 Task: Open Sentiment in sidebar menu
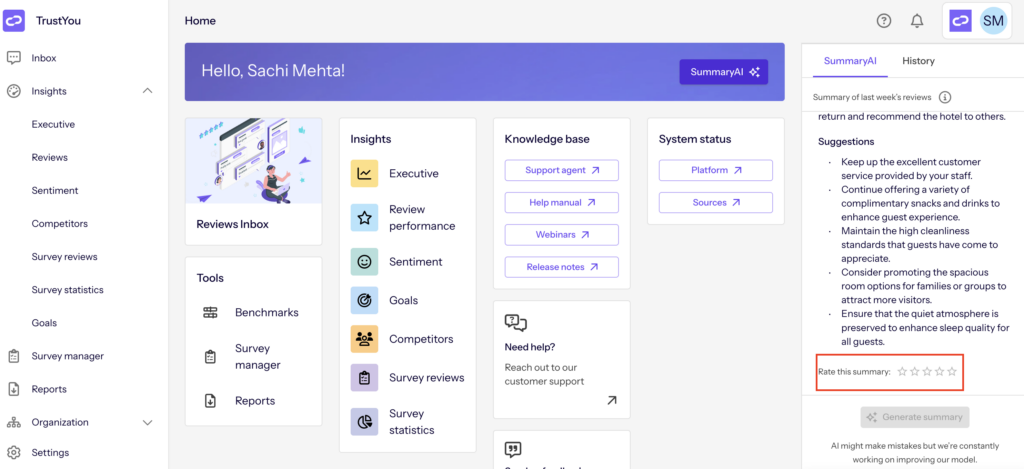(x=55, y=191)
